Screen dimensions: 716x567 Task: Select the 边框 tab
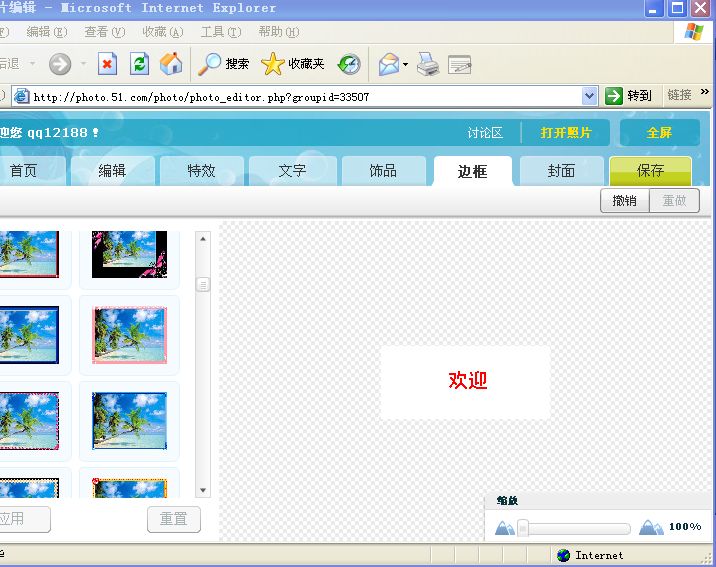[473, 171]
